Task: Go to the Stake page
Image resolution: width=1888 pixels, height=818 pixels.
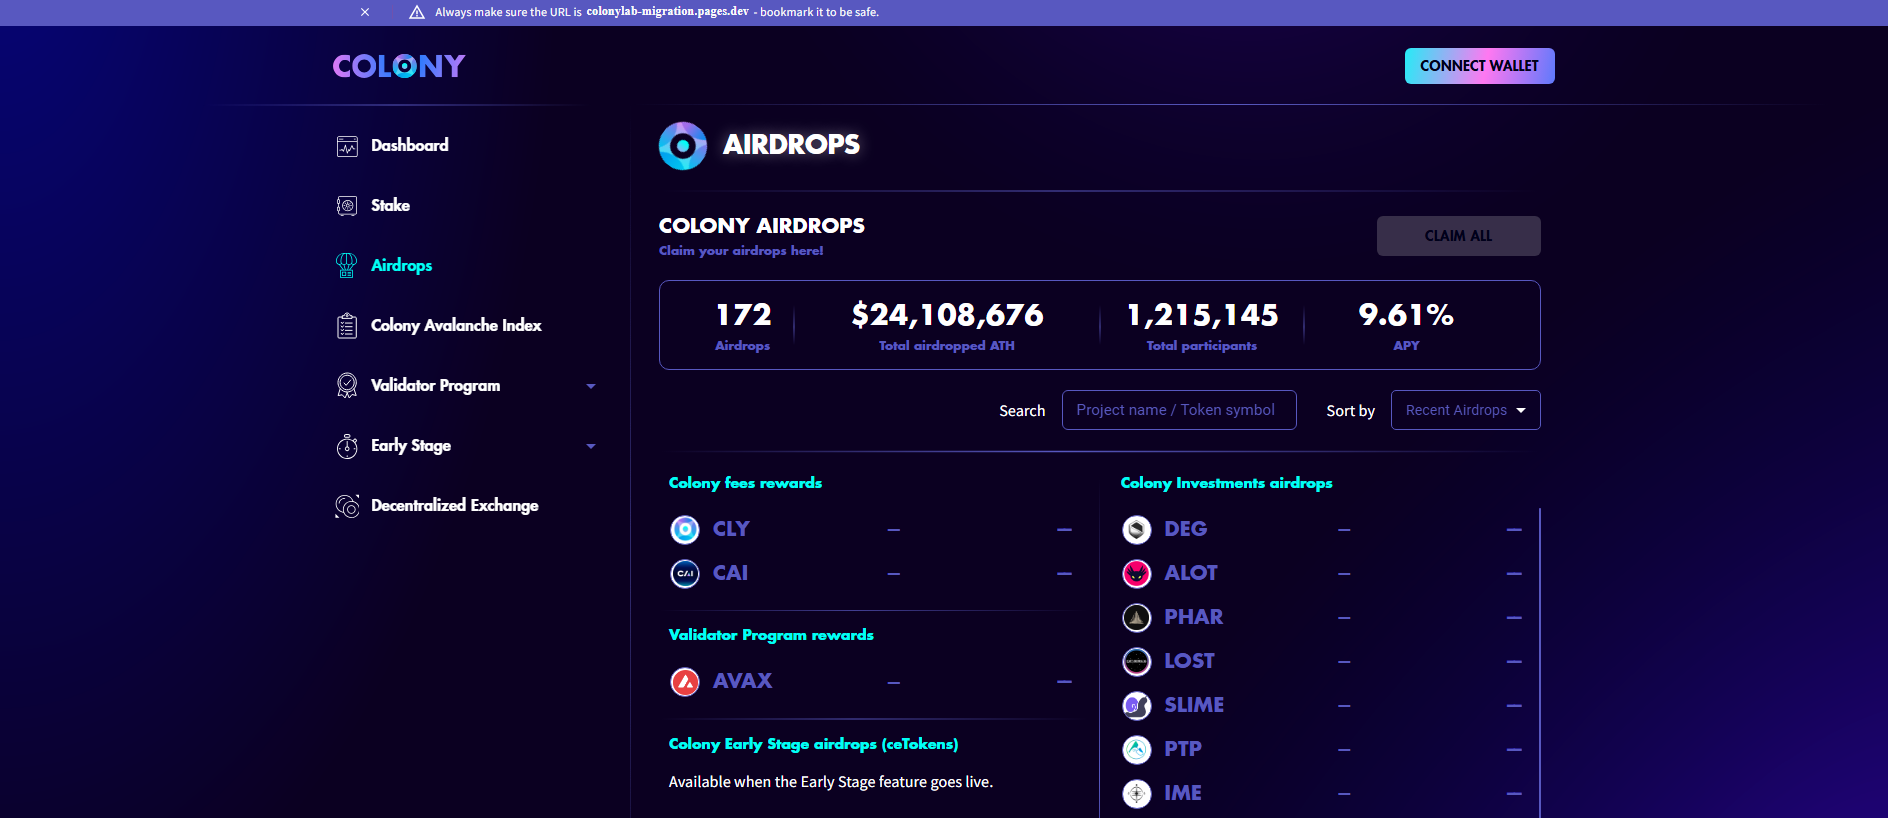Action: coord(390,205)
